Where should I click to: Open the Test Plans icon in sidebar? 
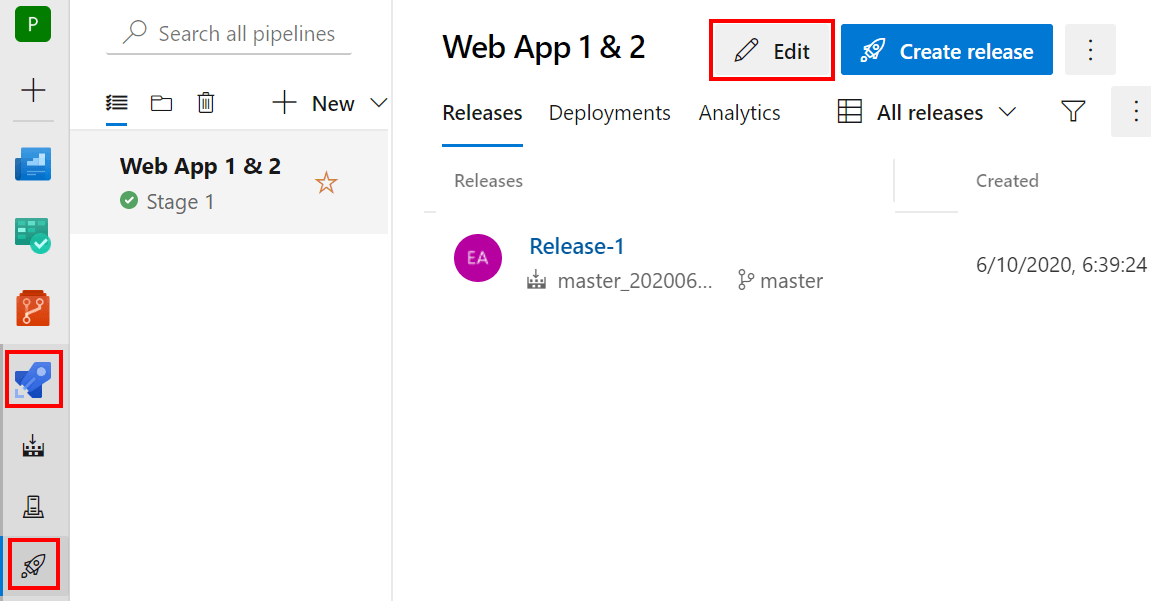coord(33,236)
